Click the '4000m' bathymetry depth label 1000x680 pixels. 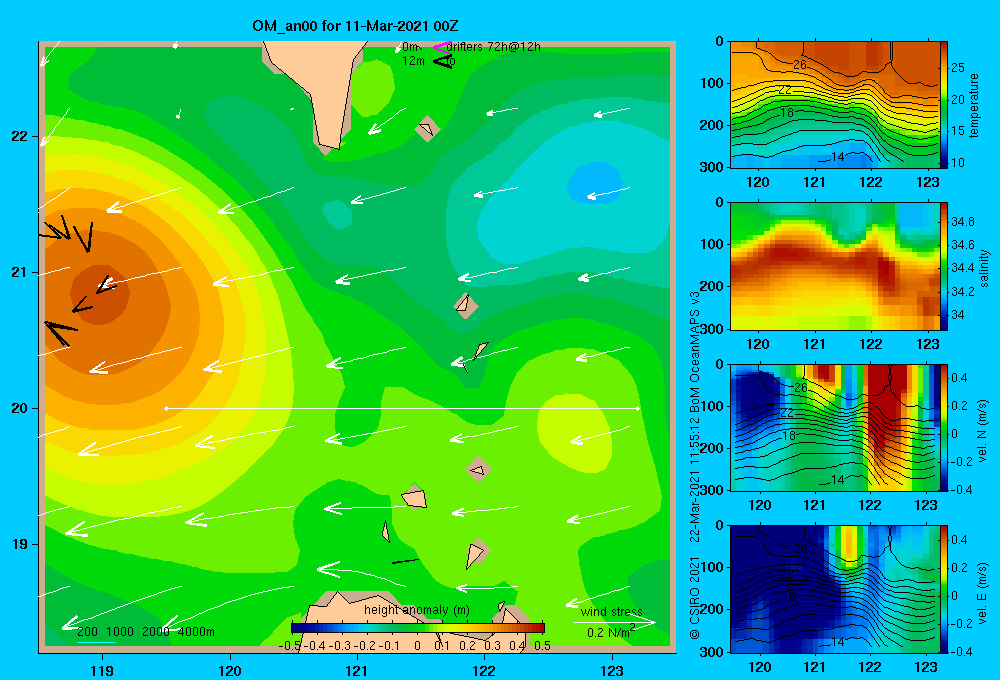coord(196,632)
